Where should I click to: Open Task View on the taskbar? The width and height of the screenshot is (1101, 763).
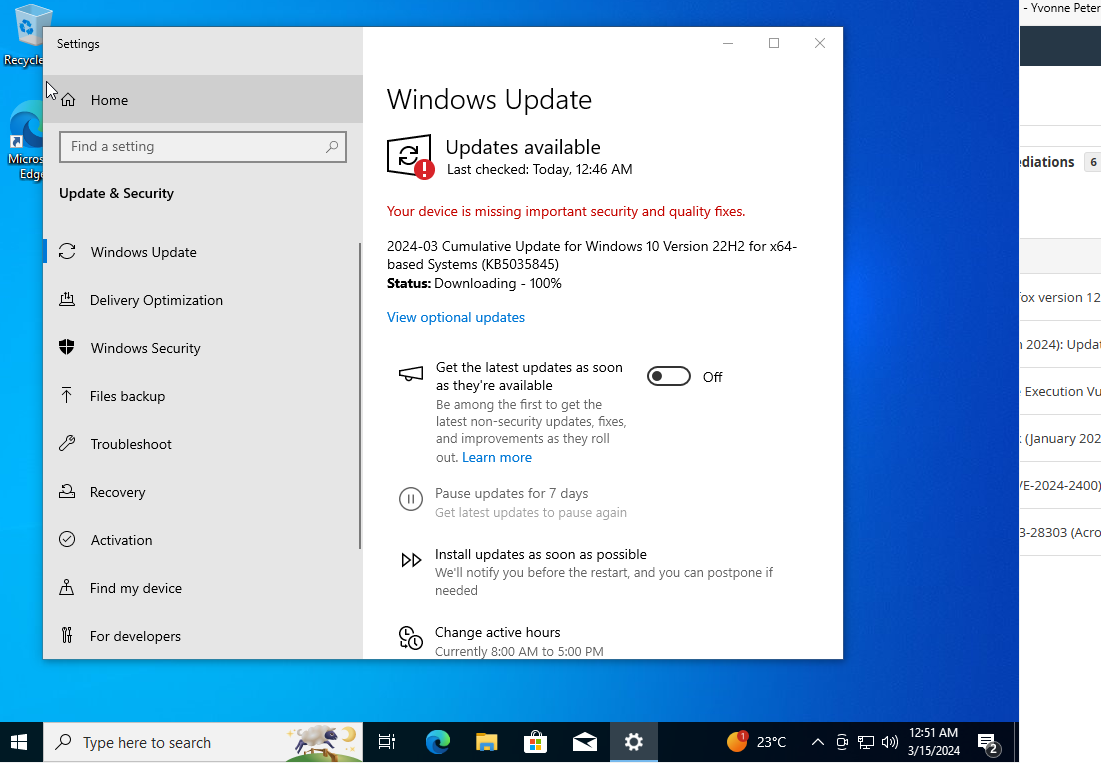tap(387, 742)
